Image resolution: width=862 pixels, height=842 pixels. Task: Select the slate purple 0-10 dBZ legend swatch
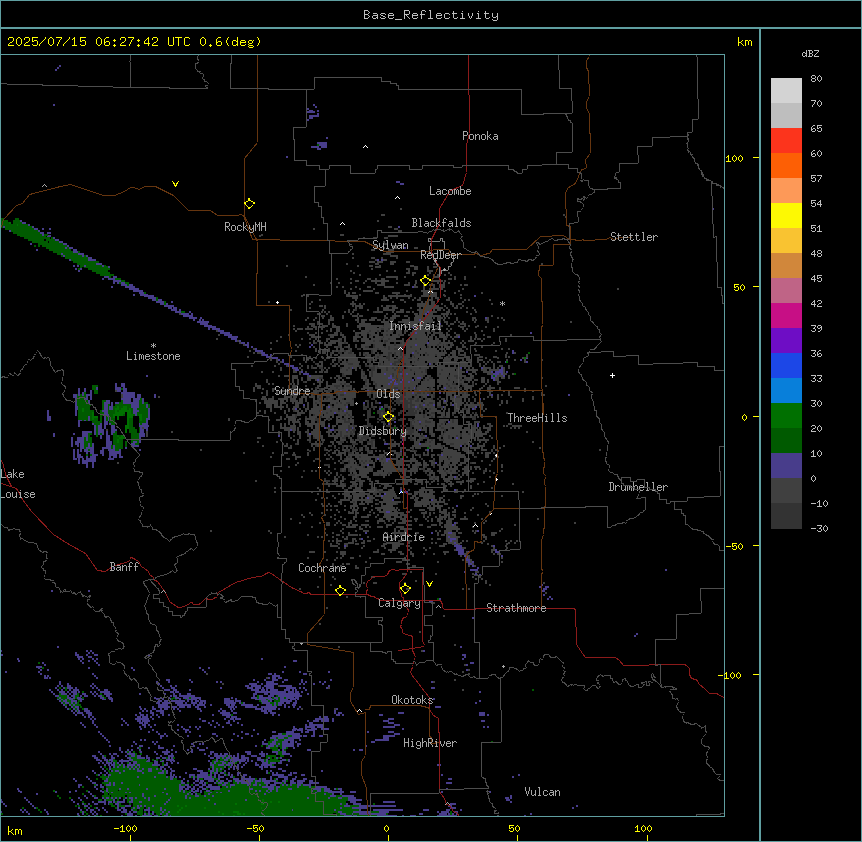(786, 466)
